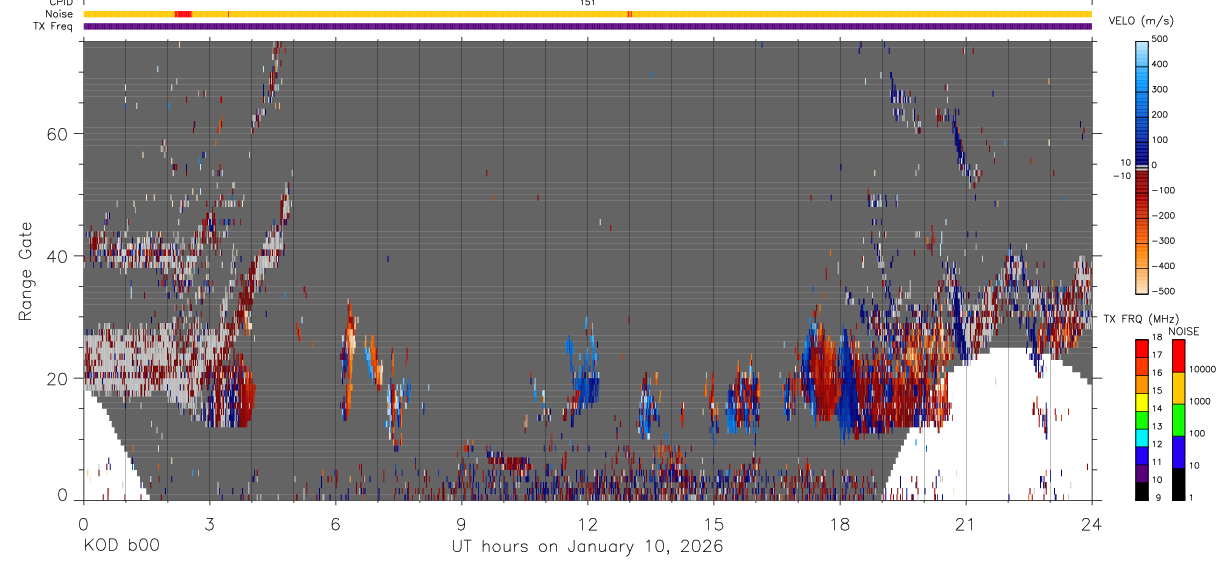1228x567 pixels.
Task: Click the red noise spike near 02 UT
Action: (x=182, y=14)
